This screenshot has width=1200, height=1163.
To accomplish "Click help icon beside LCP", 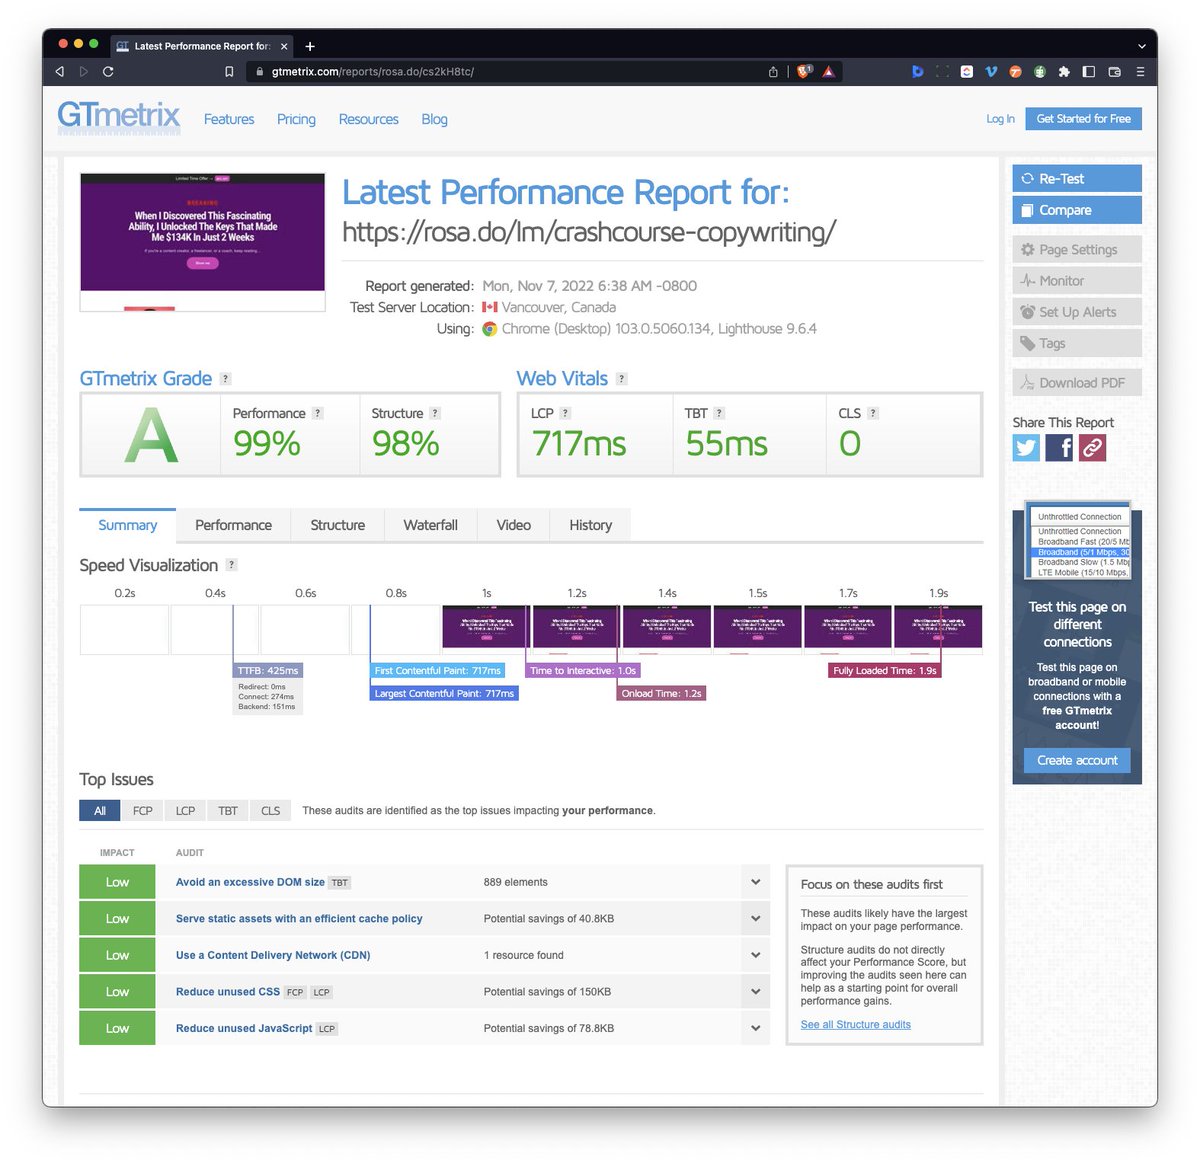I will pos(565,413).
